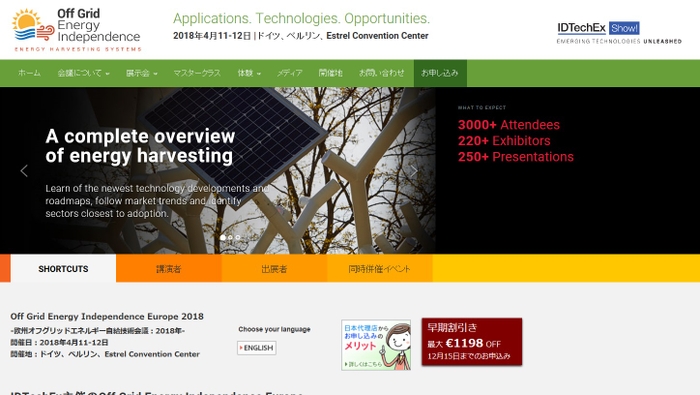Select the 同時併催イベント tab
This screenshot has height=395, width=700.
point(379,269)
